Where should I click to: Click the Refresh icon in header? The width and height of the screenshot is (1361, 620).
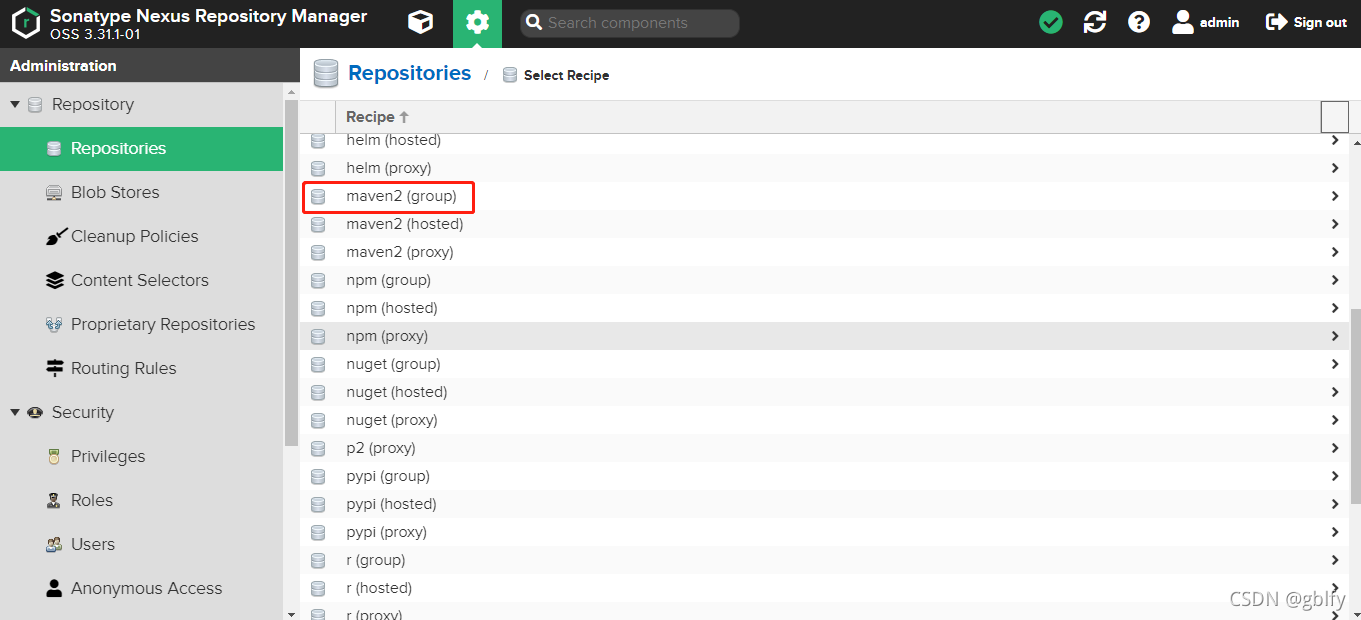pyautogui.click(x=1095, y=22)
